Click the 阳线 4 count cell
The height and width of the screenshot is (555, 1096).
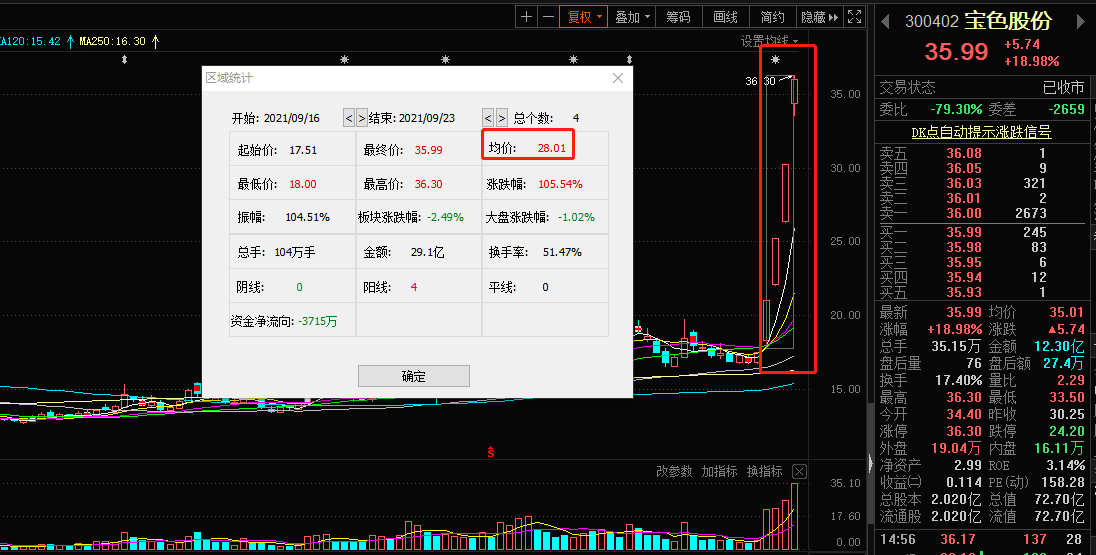click(x=419, y=287)
